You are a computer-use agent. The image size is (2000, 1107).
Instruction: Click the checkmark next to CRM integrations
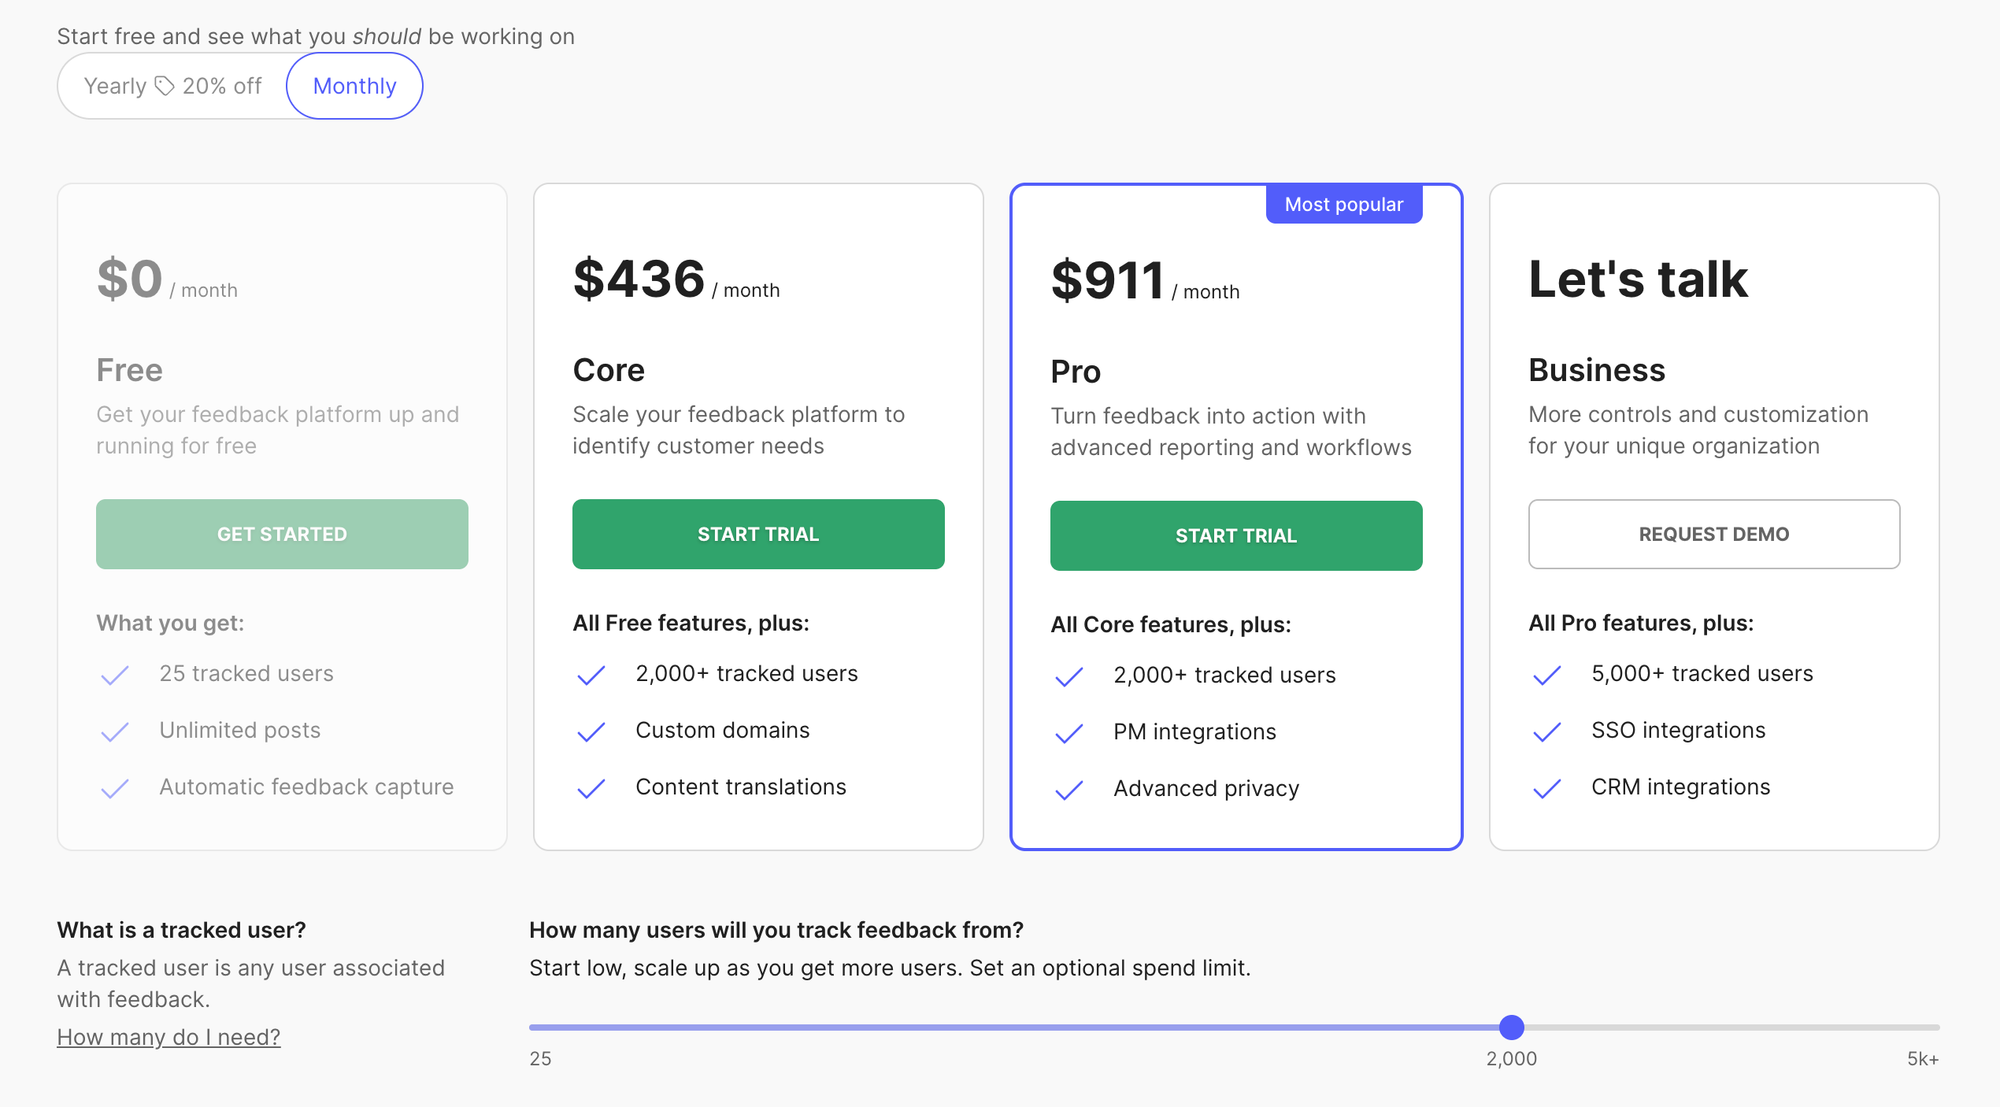(x=1546, y=789)
